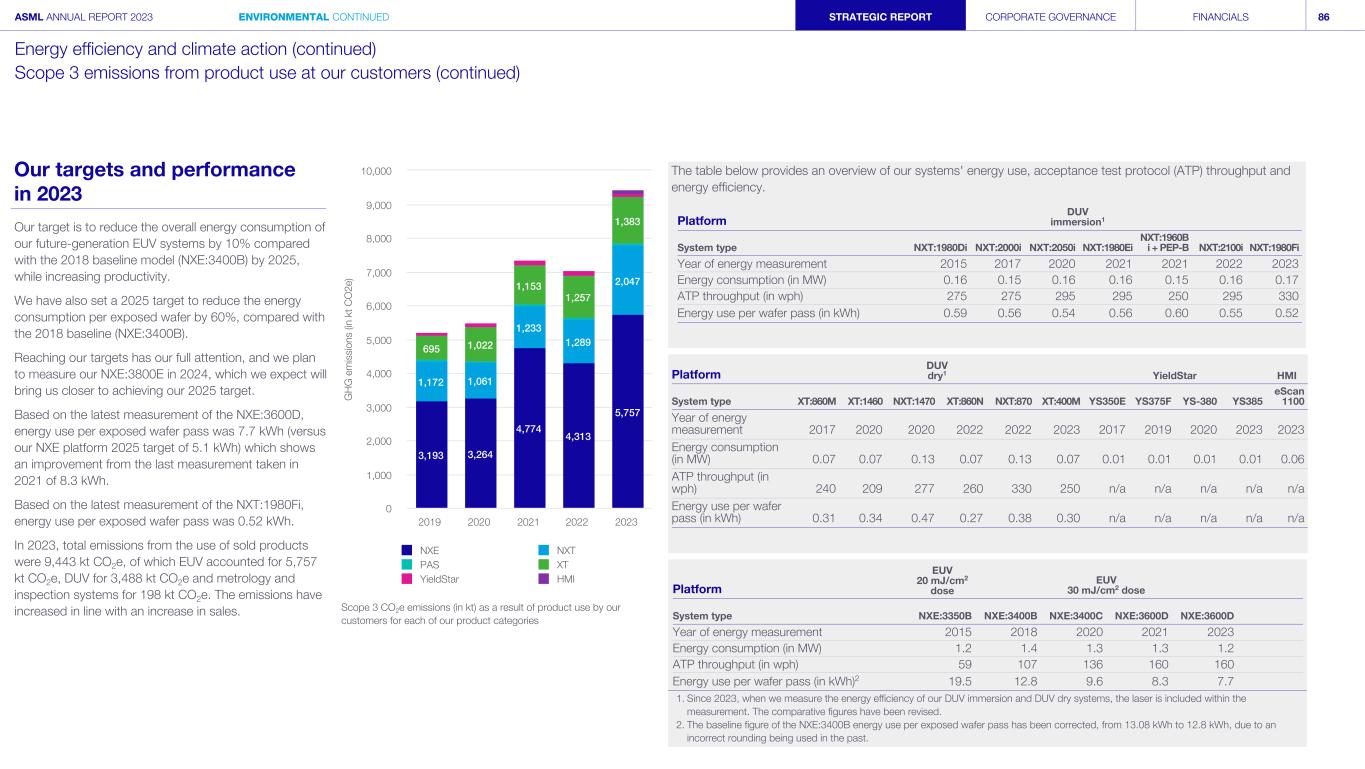Open the Strategic Report tab
This screenshot has width=1365, height=769.
(880, 17)
